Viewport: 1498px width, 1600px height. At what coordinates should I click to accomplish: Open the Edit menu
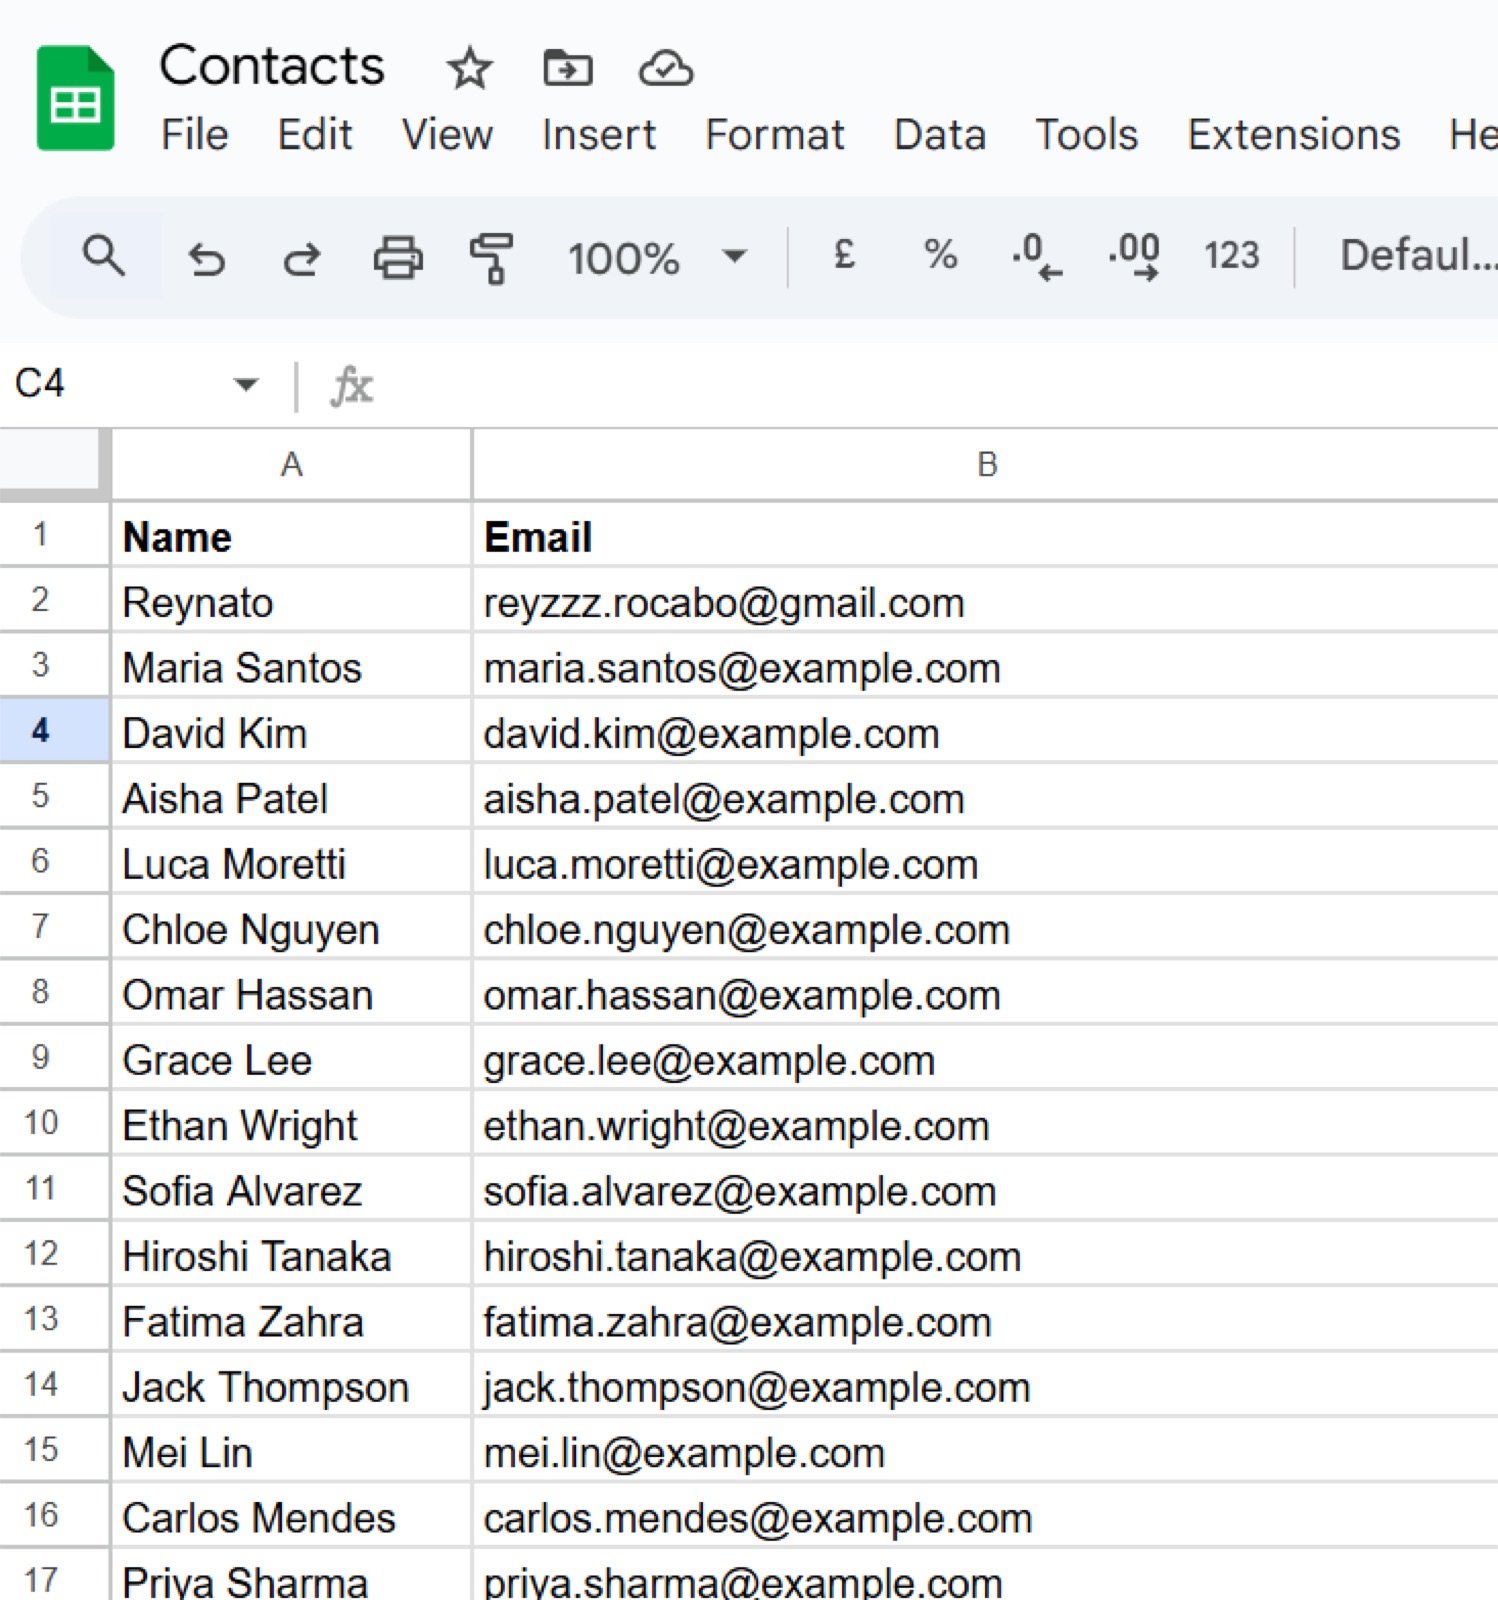315,135
